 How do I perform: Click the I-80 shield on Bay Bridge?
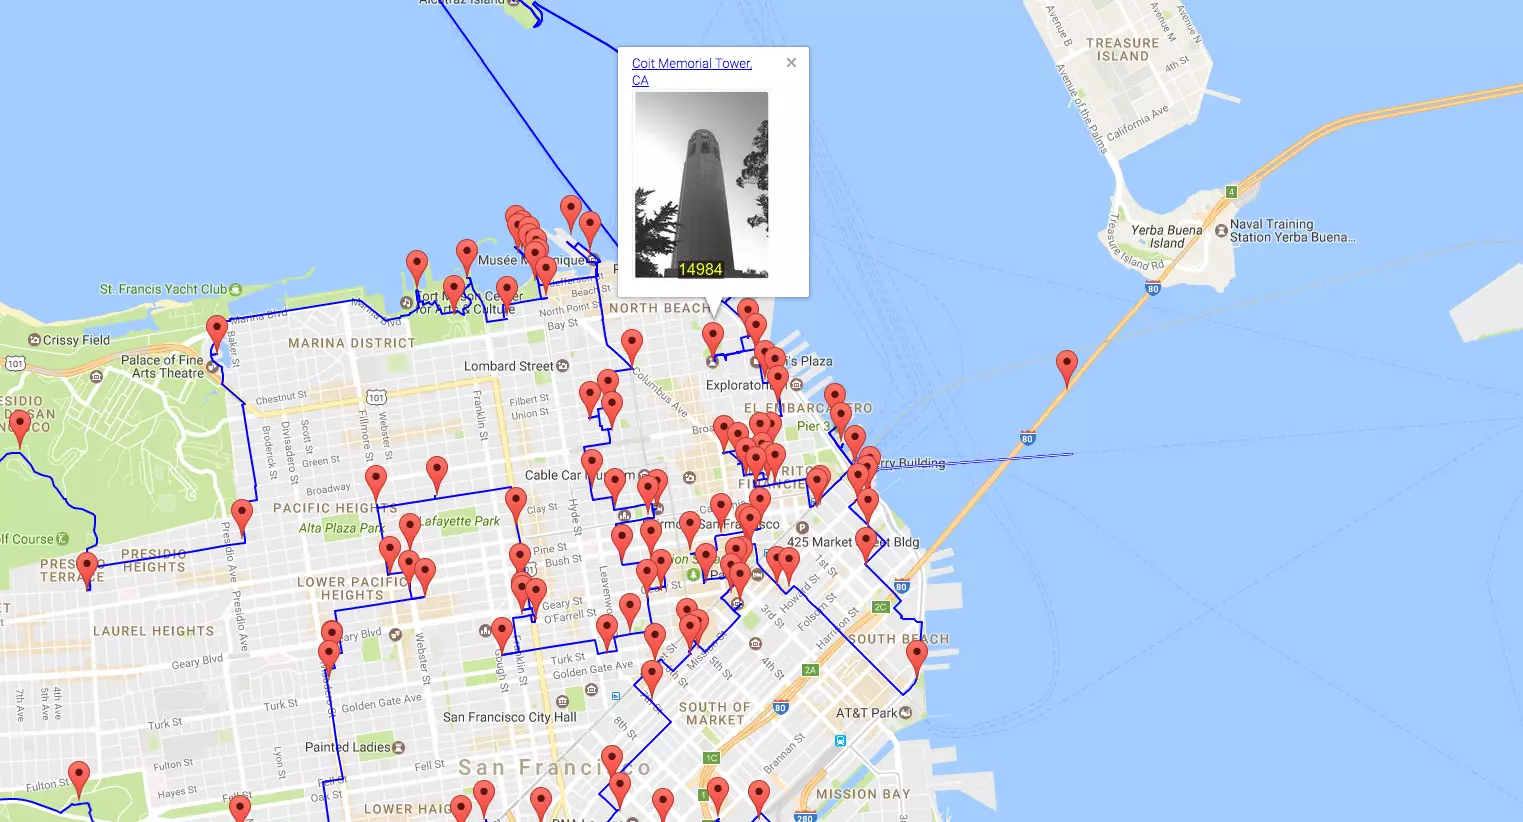pyautogui.click(x=1027, y=438)
